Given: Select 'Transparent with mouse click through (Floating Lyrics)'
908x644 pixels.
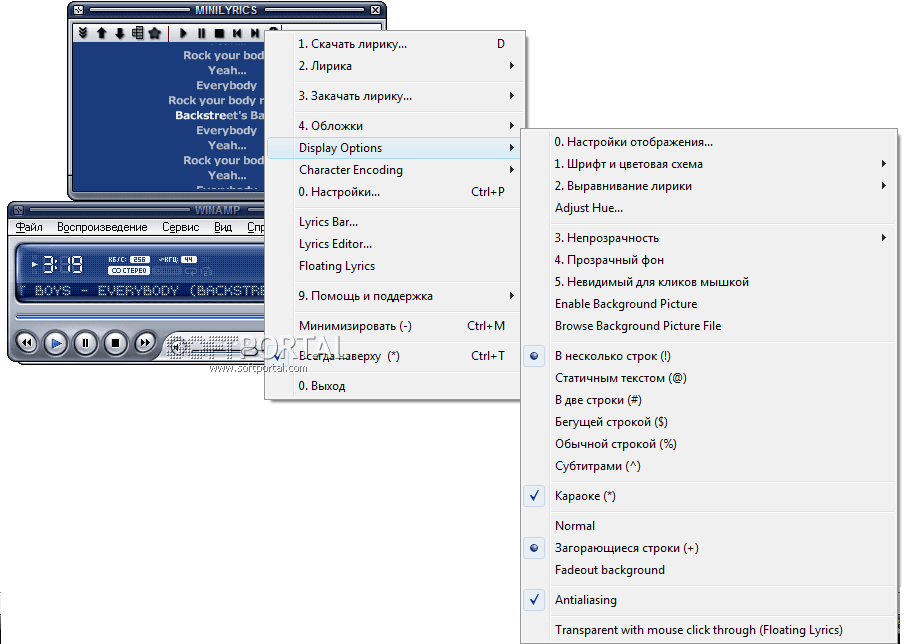Looking at the screenshot, I should pos(709,630).
